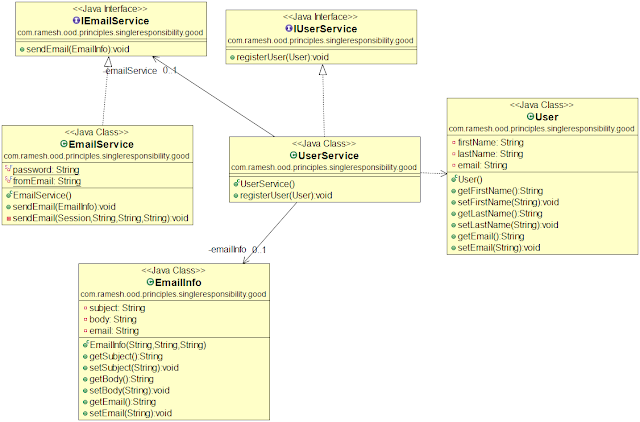Click the green class icon beside EmailInfo title
The image size is (640, 422).
point(150,282)
